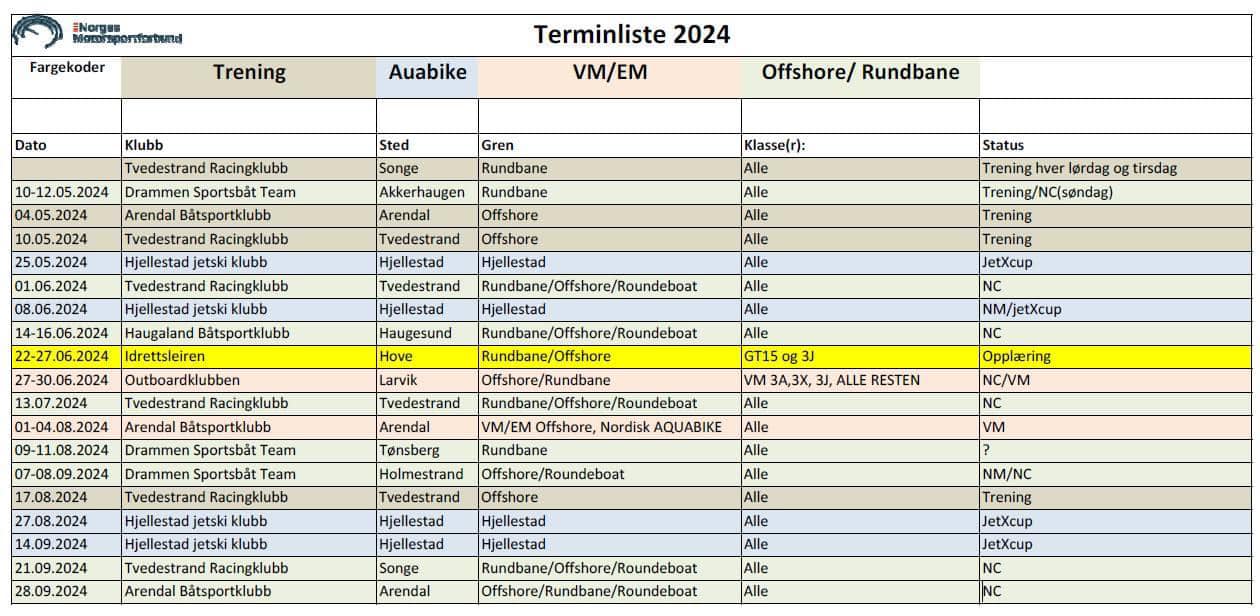Select 'VM 3A,3X, 3J, ALLE RESTEN' cell
Image resolution: width=1260 pixels, height=616 pixels.
(x=860, y=380)
